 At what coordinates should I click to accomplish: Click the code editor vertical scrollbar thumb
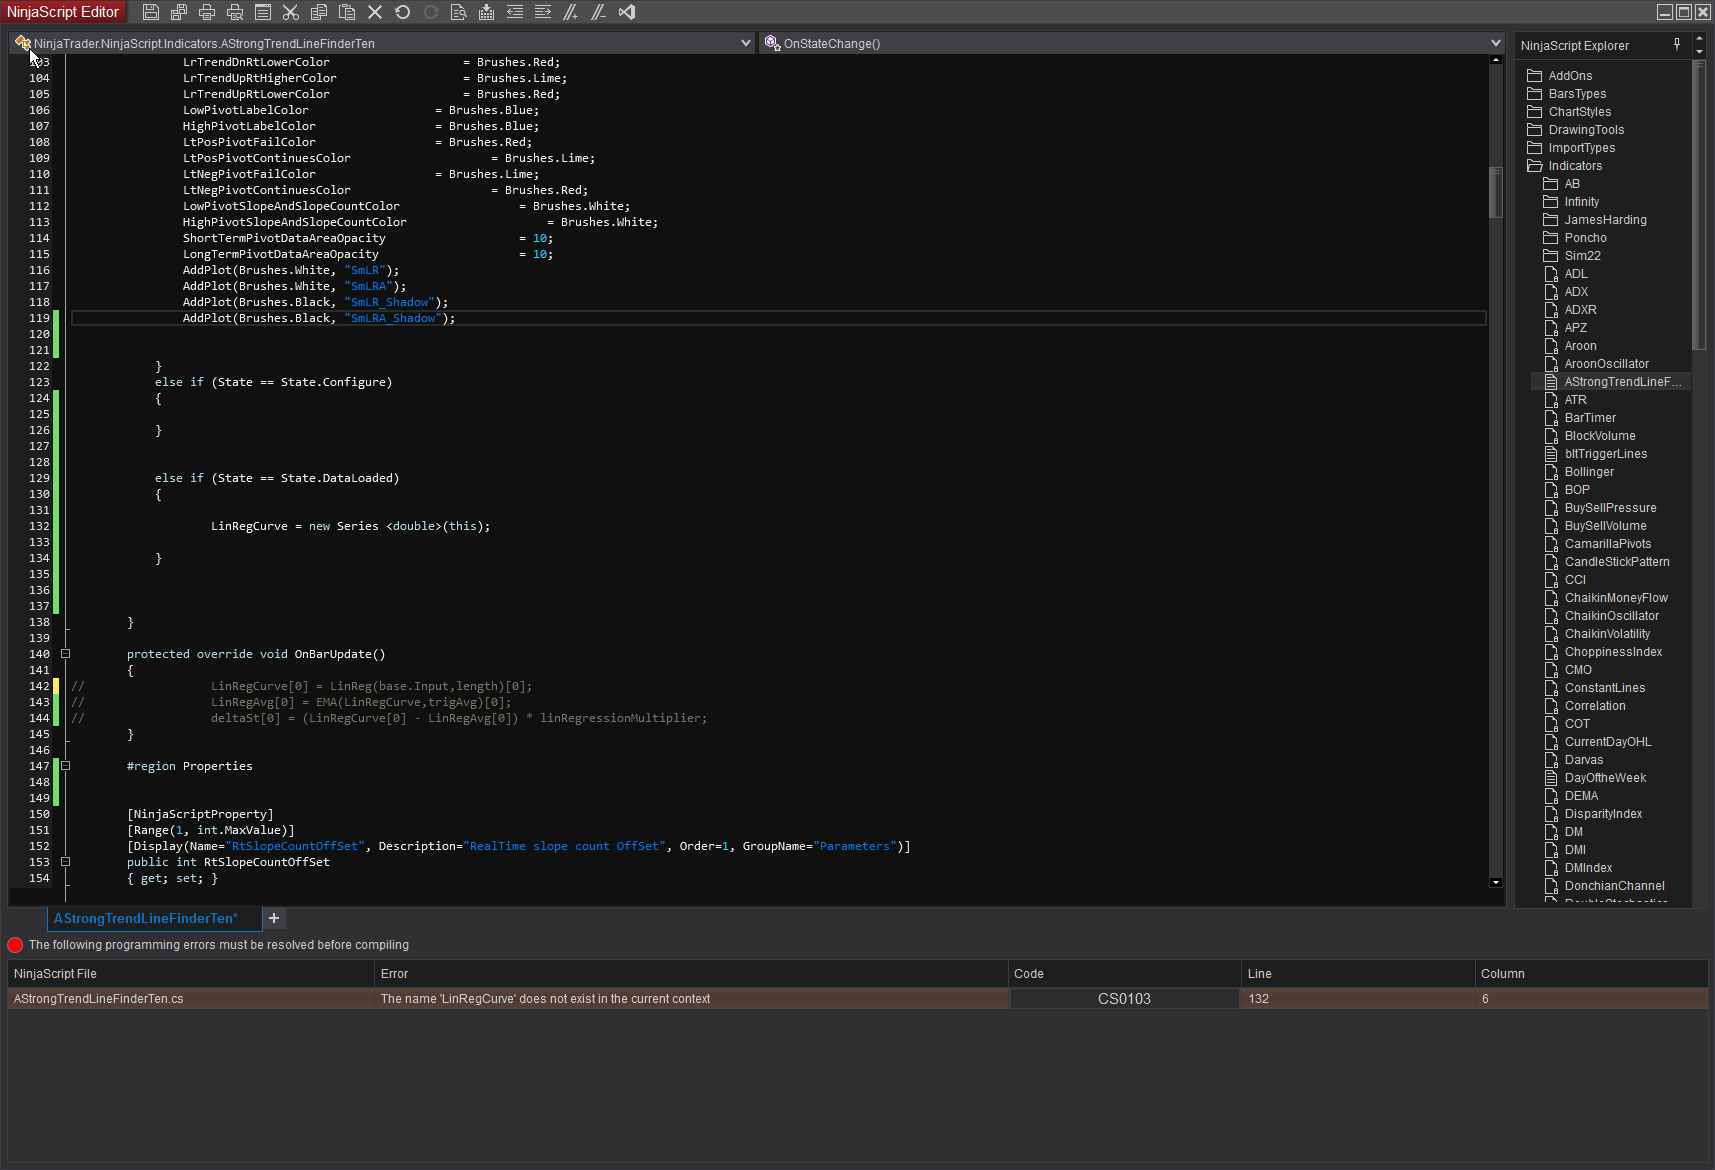[x=1496, y=192]
